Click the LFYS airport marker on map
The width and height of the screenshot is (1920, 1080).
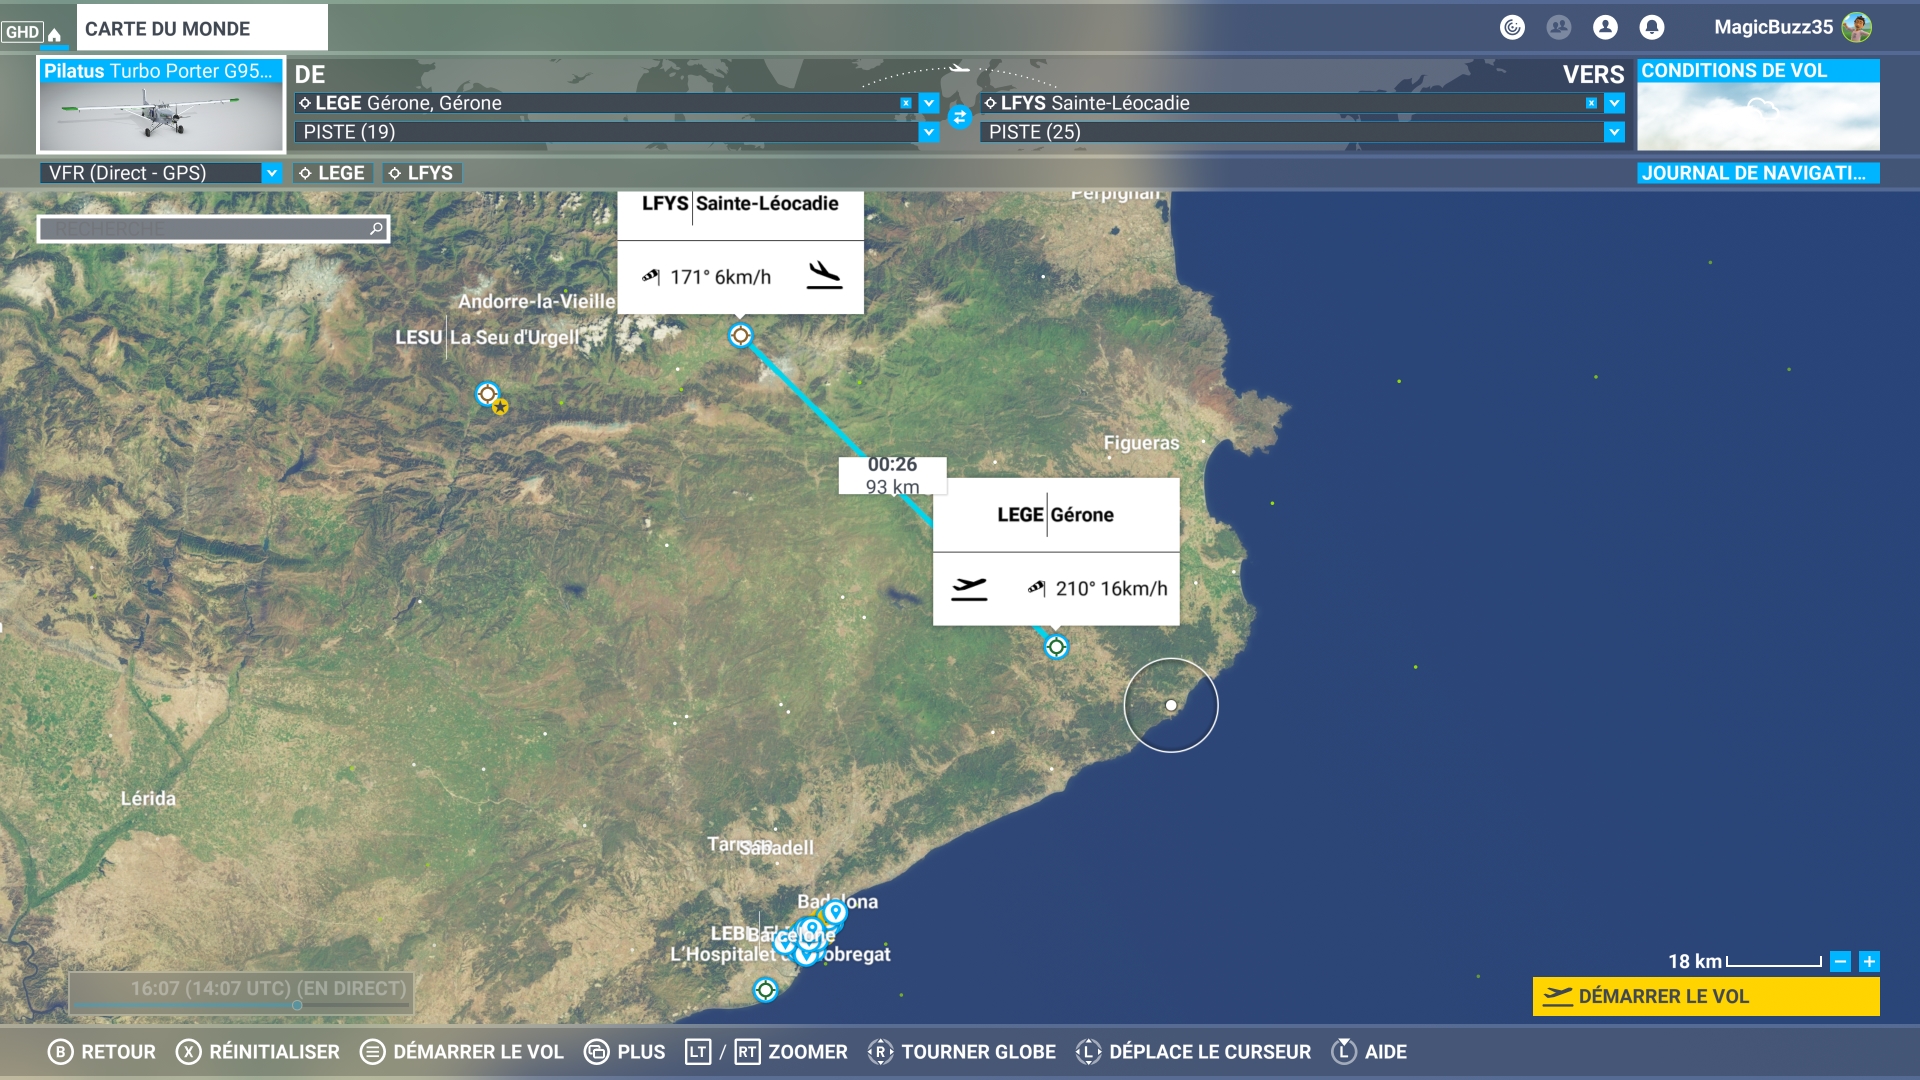click(740, 336)
